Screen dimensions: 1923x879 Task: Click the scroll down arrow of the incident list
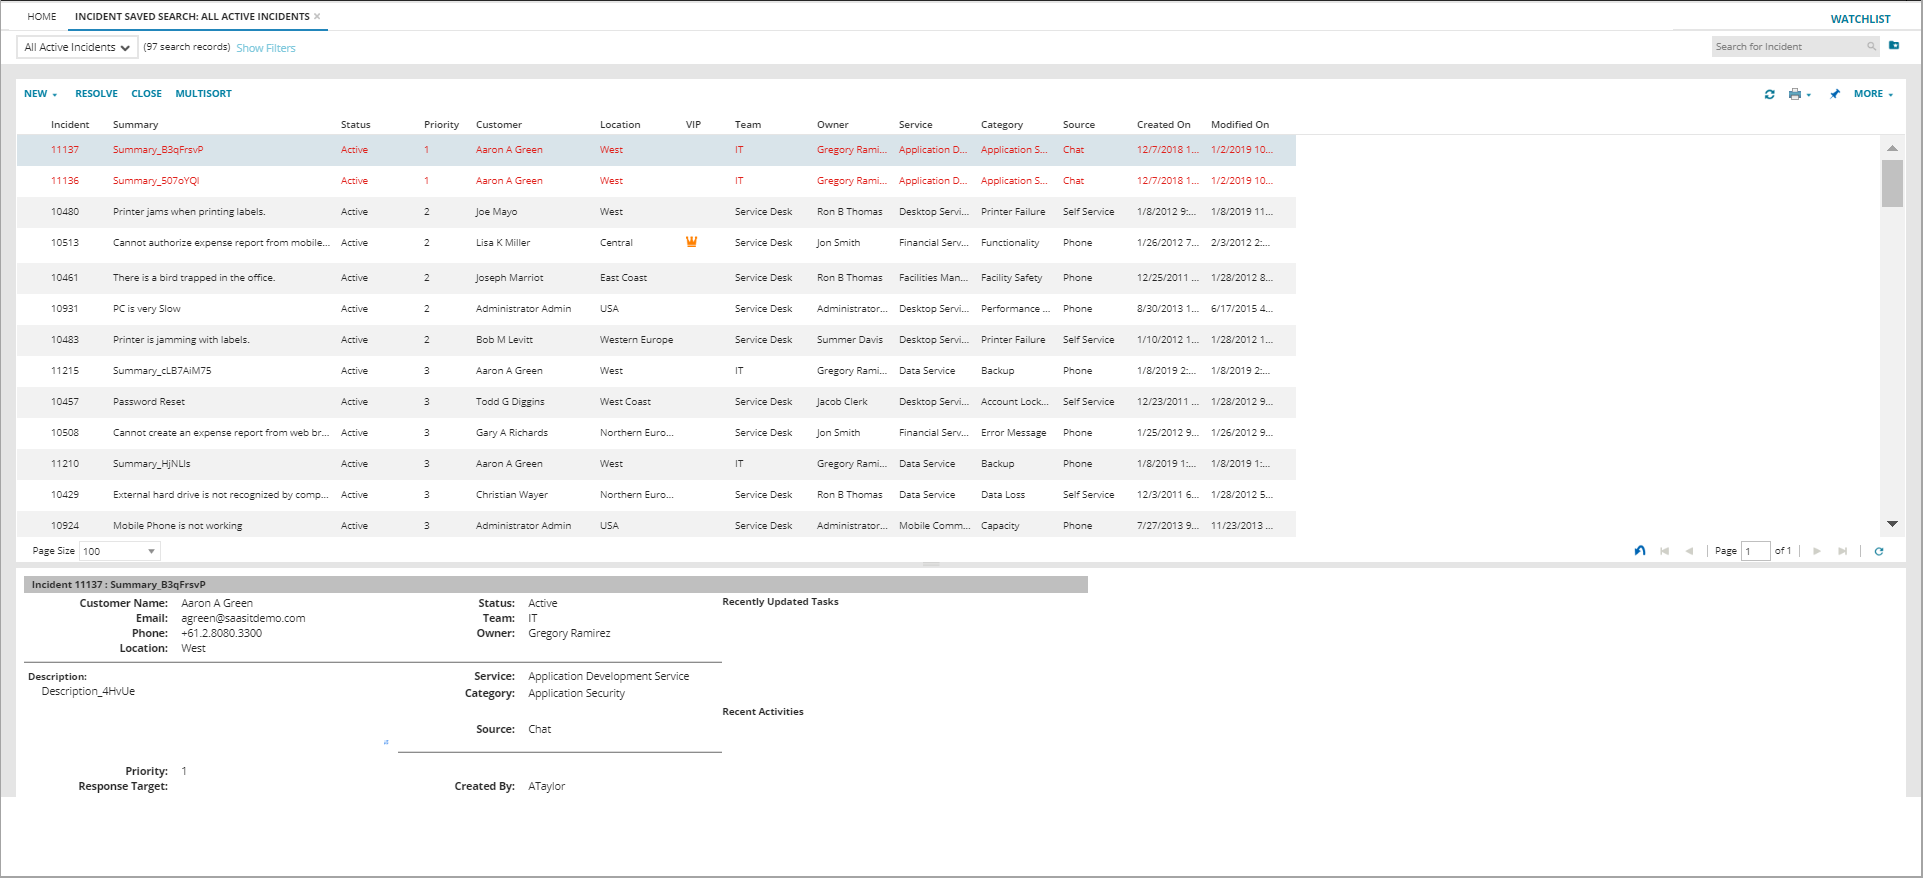pyautogui.click(x=1892, y=524)
